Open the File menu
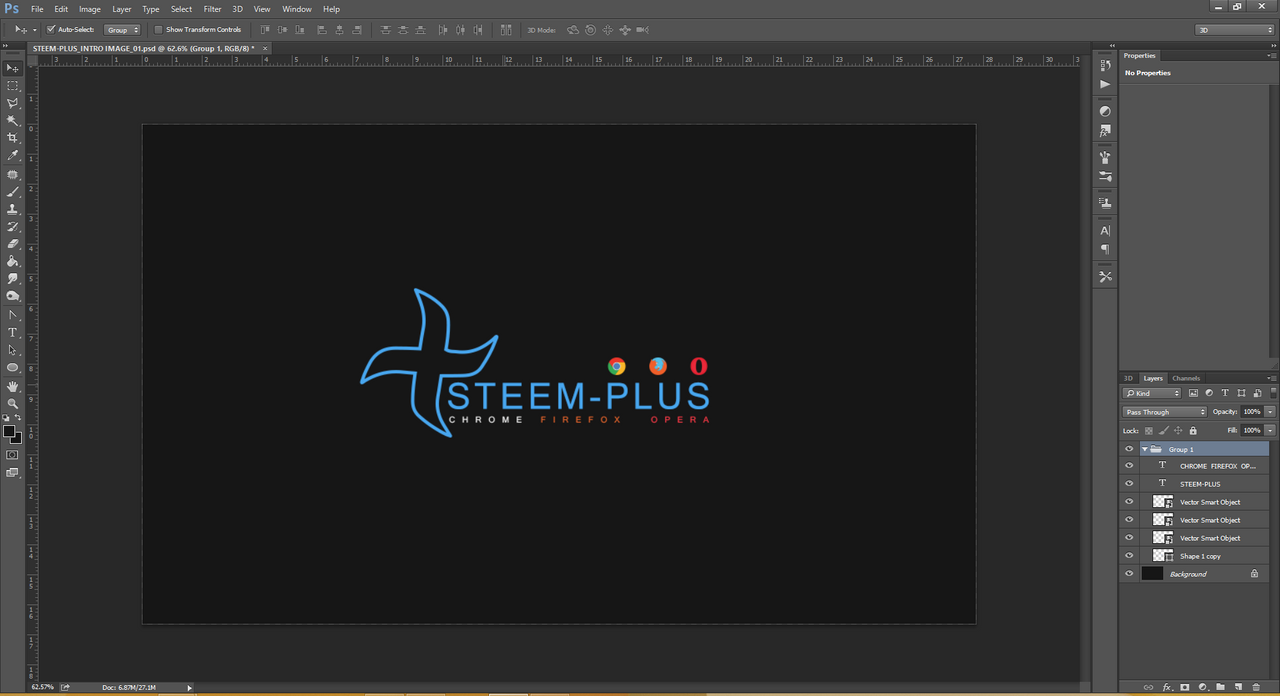This screenshot has width=1280, height=696. click(37, 9)
